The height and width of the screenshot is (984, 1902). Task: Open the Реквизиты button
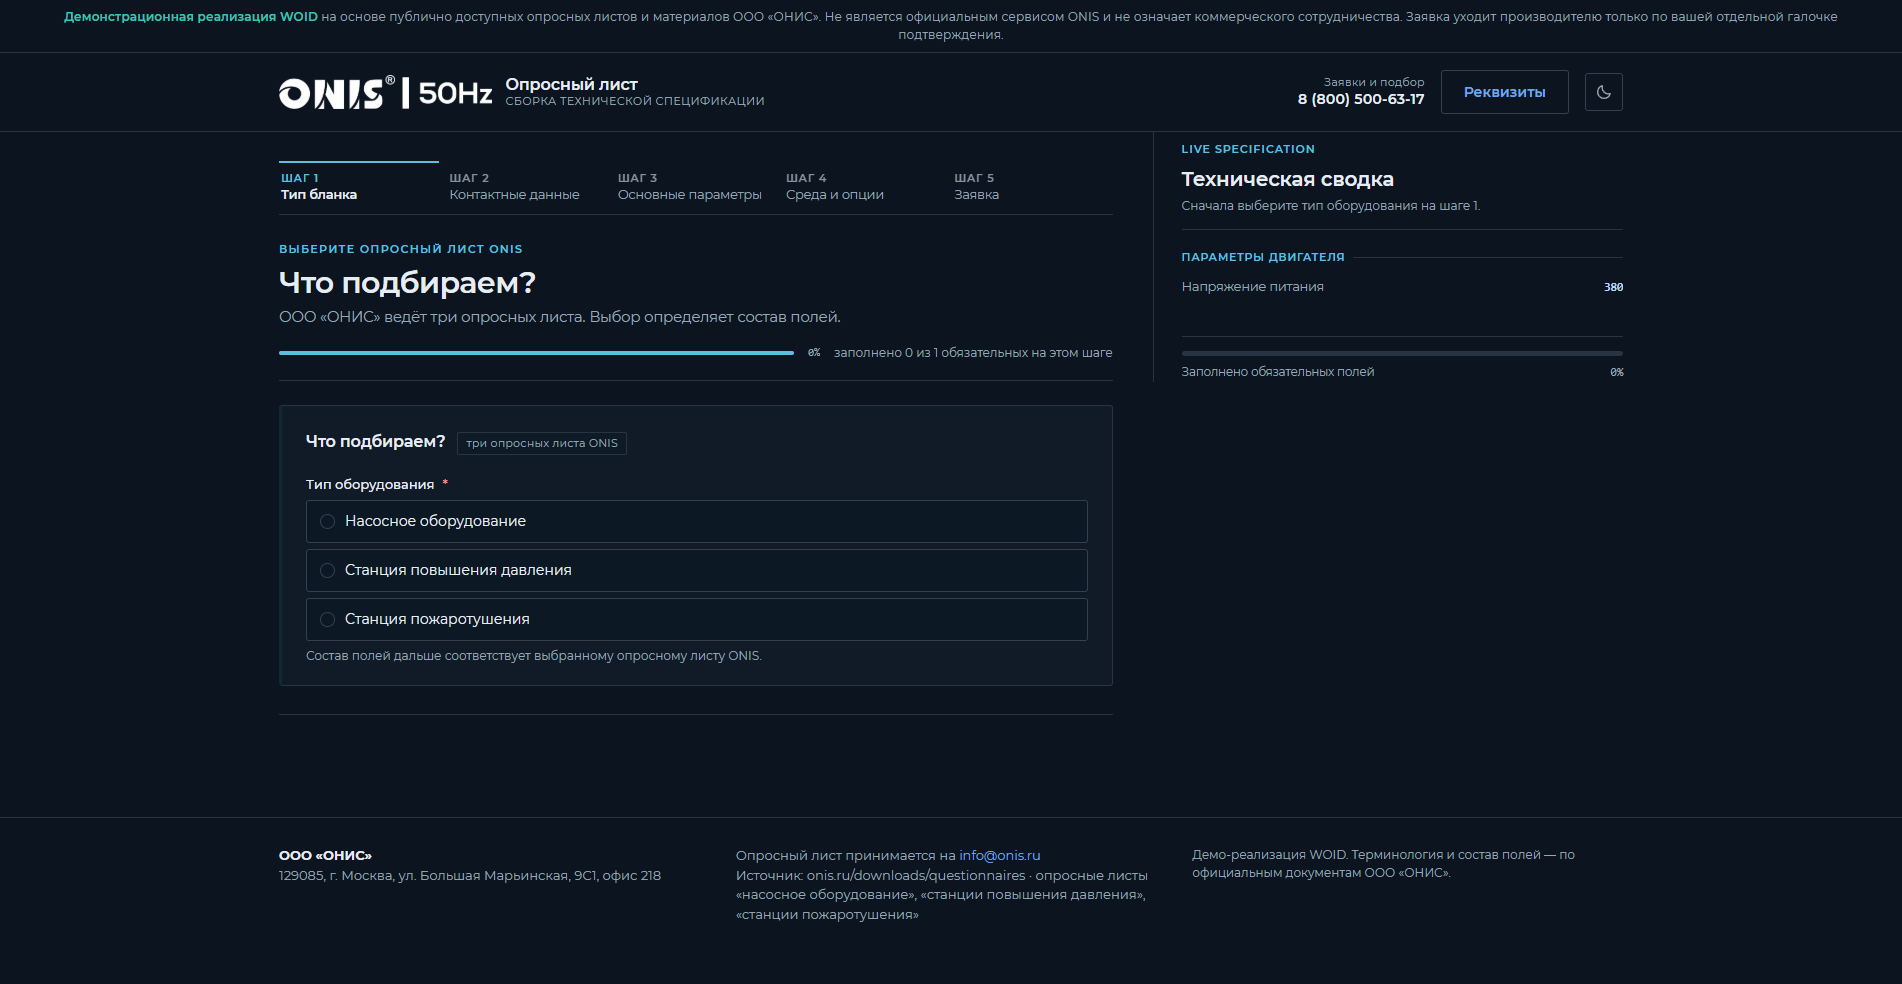coord(1504,92)
